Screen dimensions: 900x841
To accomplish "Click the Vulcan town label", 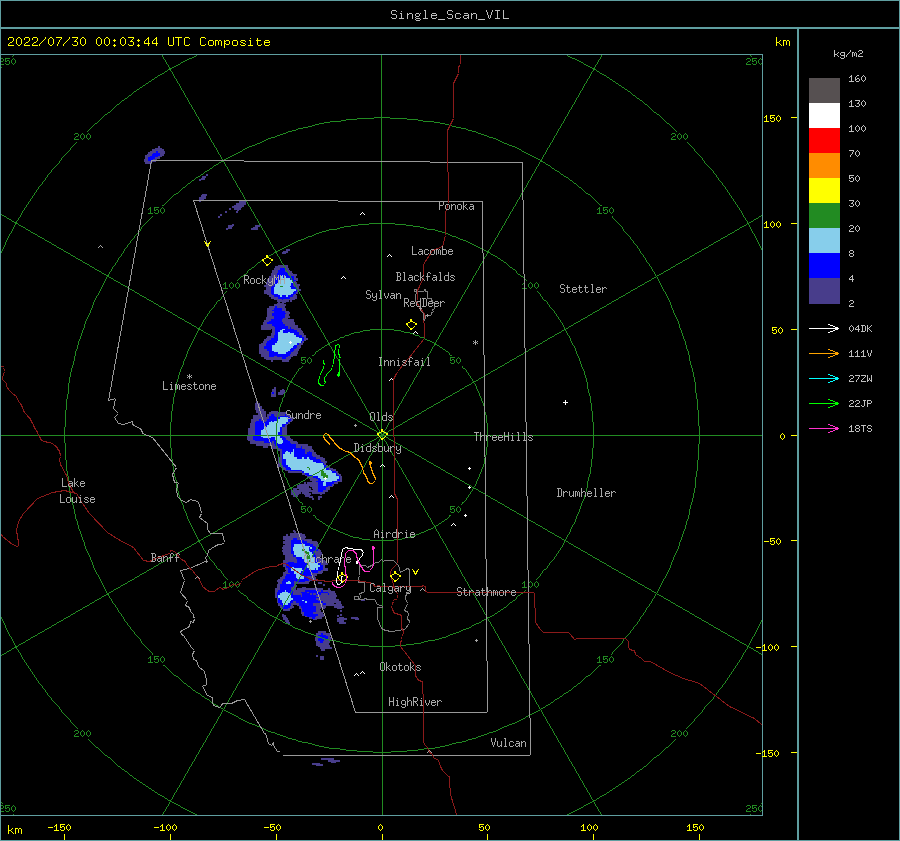I will (x=508, y=743).
